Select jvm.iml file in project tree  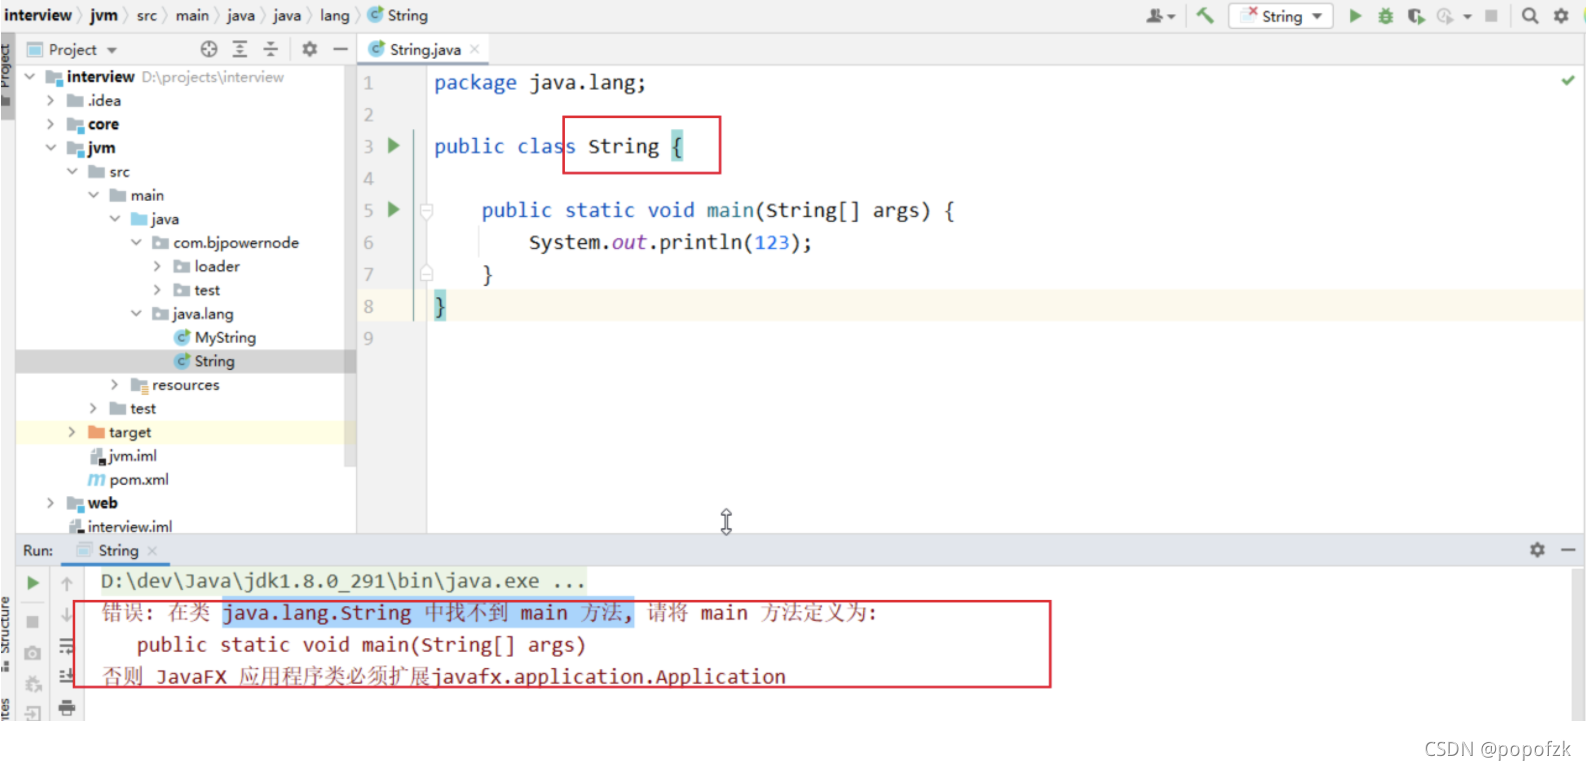pyautogui.click(x=133, y=455)
